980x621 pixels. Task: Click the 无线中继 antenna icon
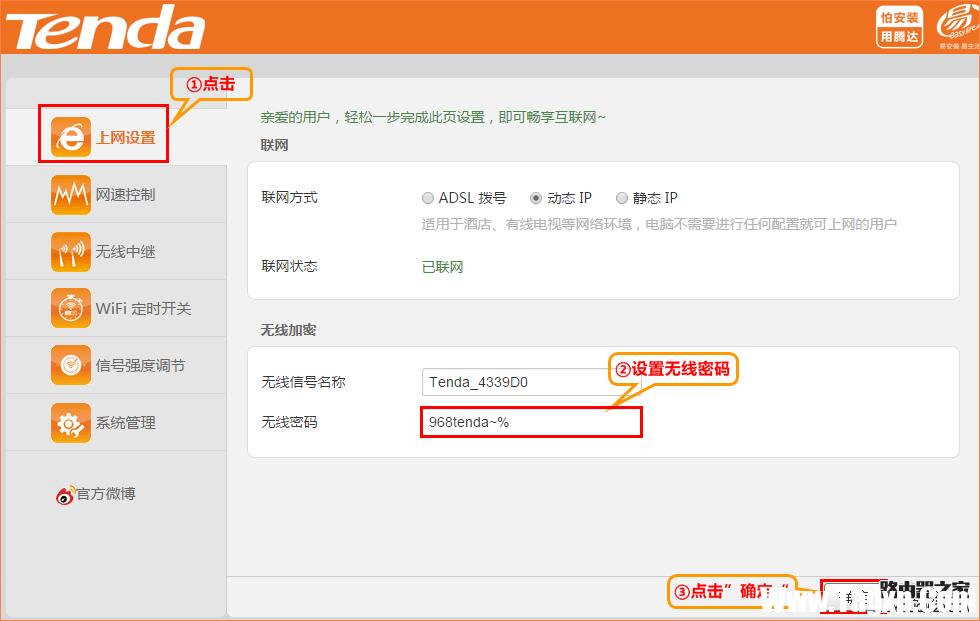[71, 251]
